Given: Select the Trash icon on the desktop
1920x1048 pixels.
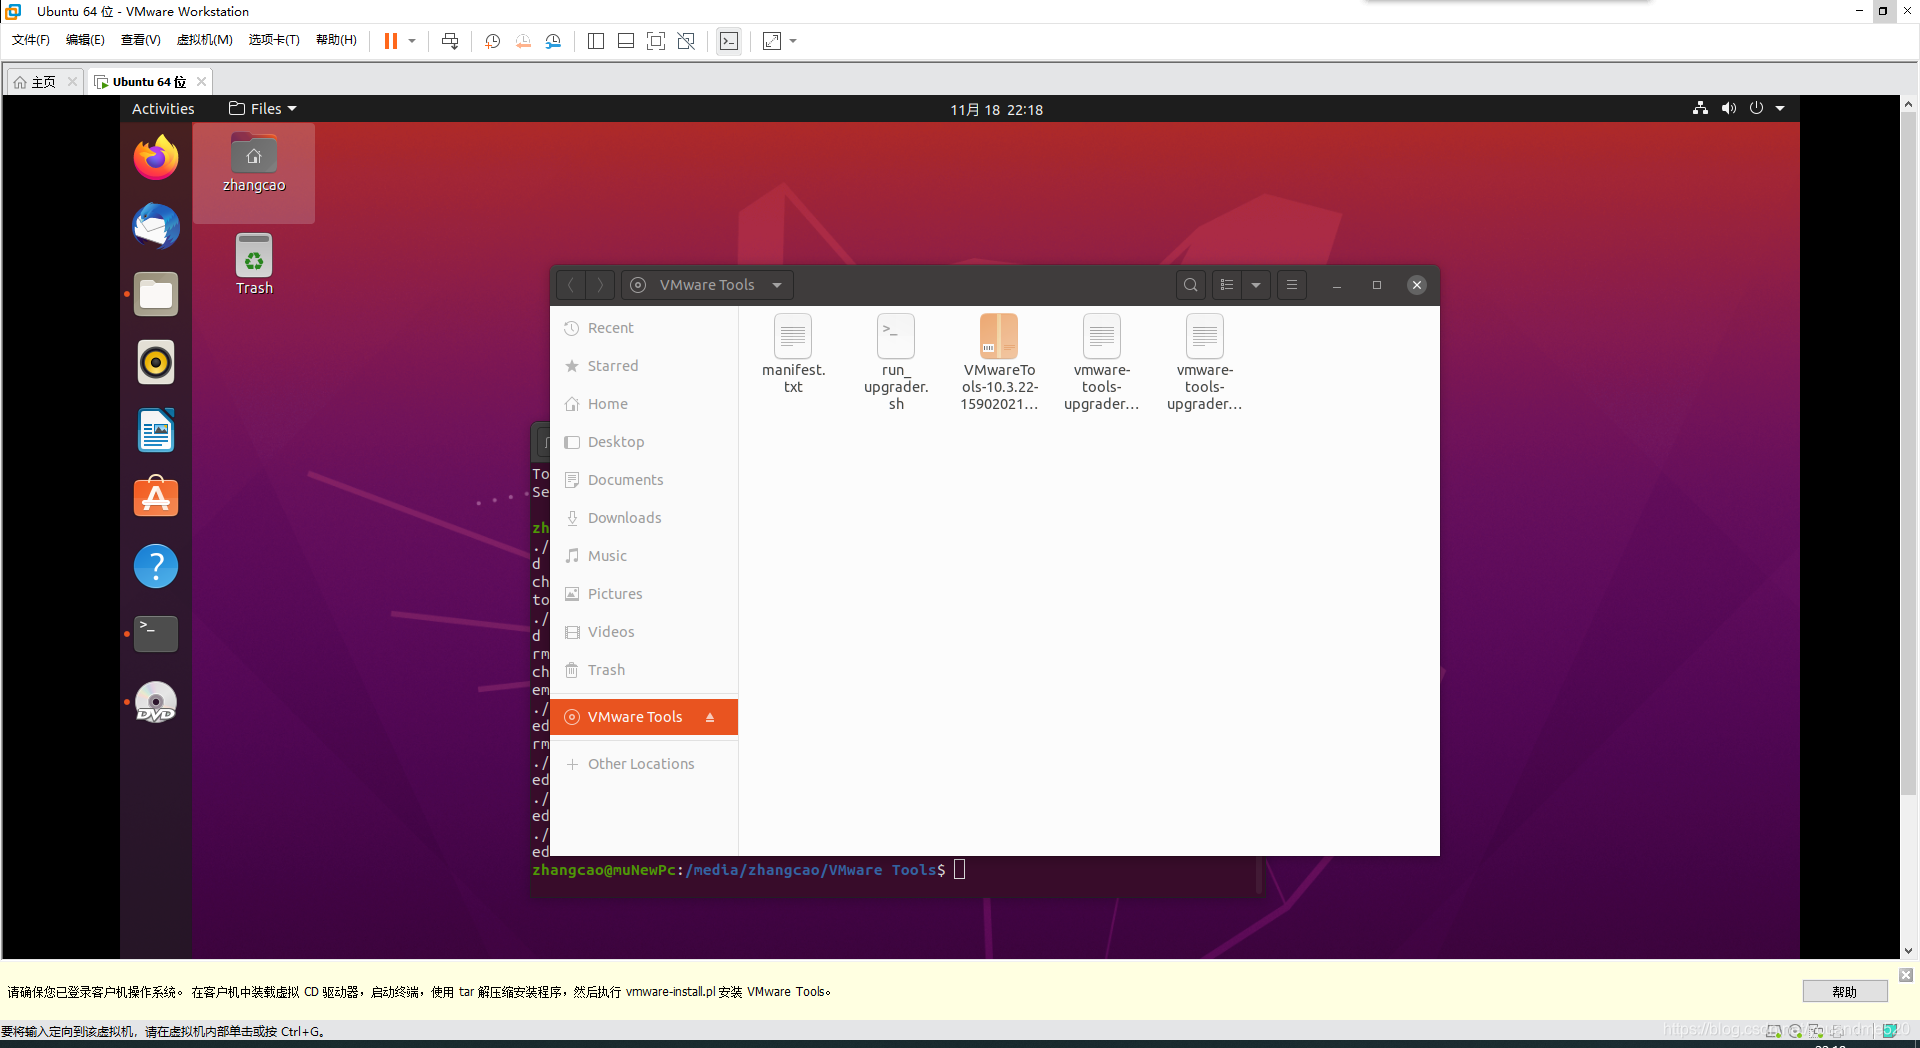Looking at the screenshot, I should (254, 264).
